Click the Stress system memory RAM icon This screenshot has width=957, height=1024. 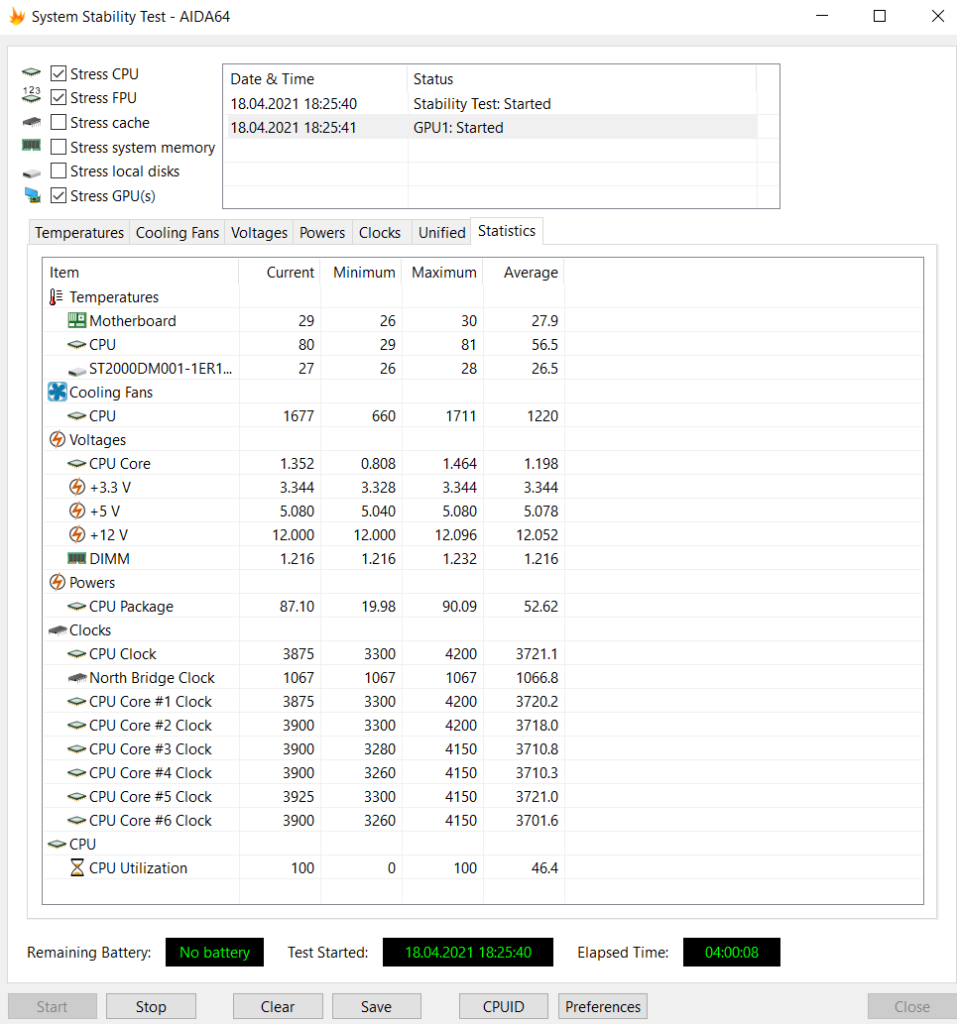[x=31, y=145]
